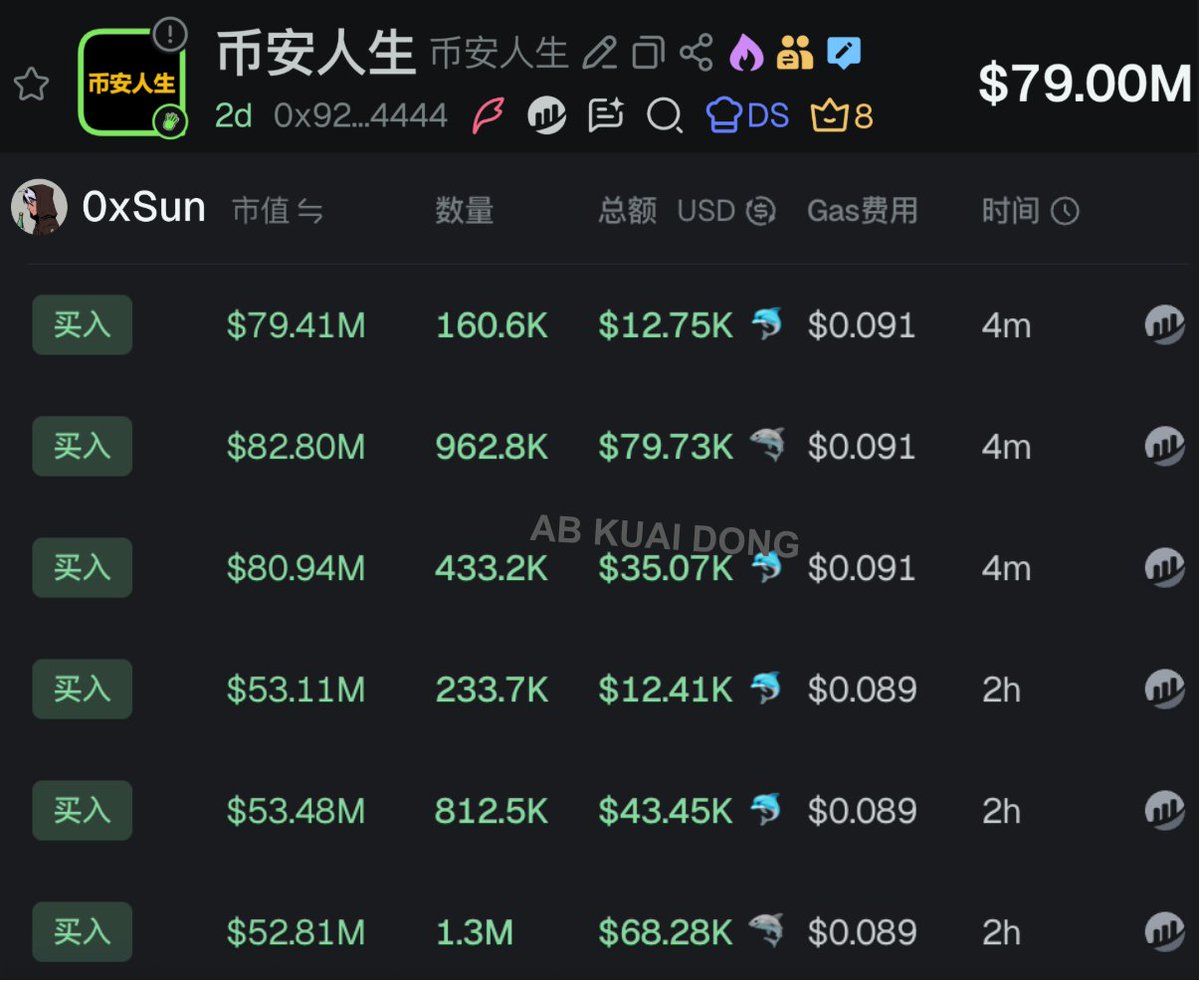Click 买入 tag on the $53.48M row
The image size is (1200, 981).
pos(82,810)
